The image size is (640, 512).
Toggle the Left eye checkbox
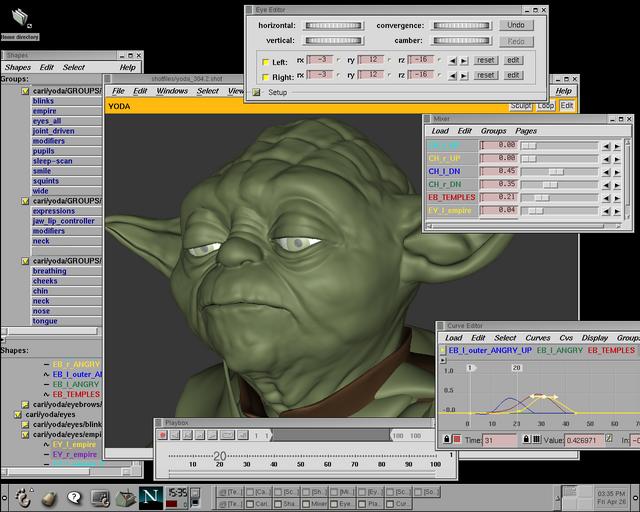pyautogui.click(x=264, y=61)
